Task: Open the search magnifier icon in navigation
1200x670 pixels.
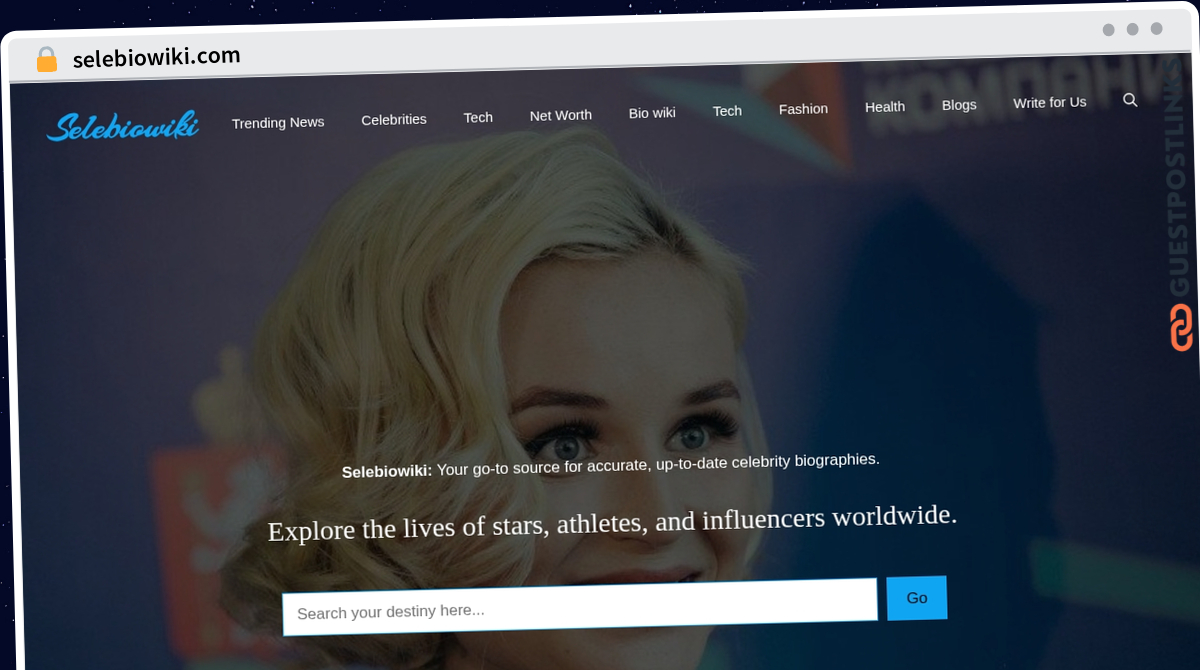Action: [x=1130, y=100]
